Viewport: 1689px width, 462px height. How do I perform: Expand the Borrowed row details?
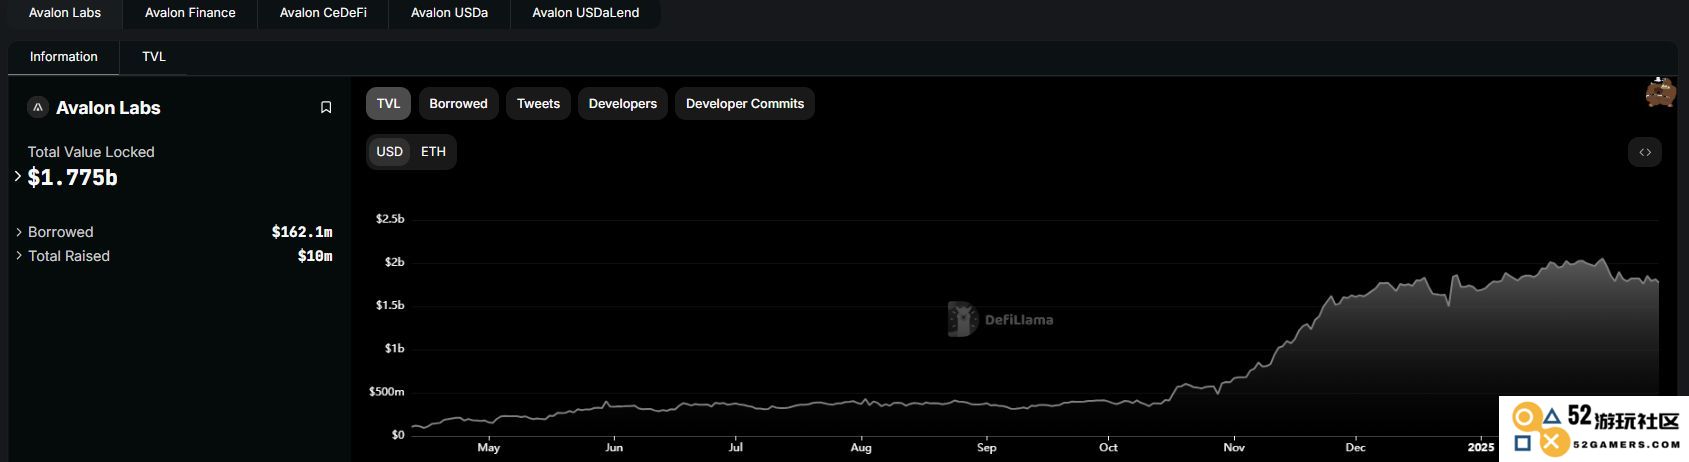18,232
